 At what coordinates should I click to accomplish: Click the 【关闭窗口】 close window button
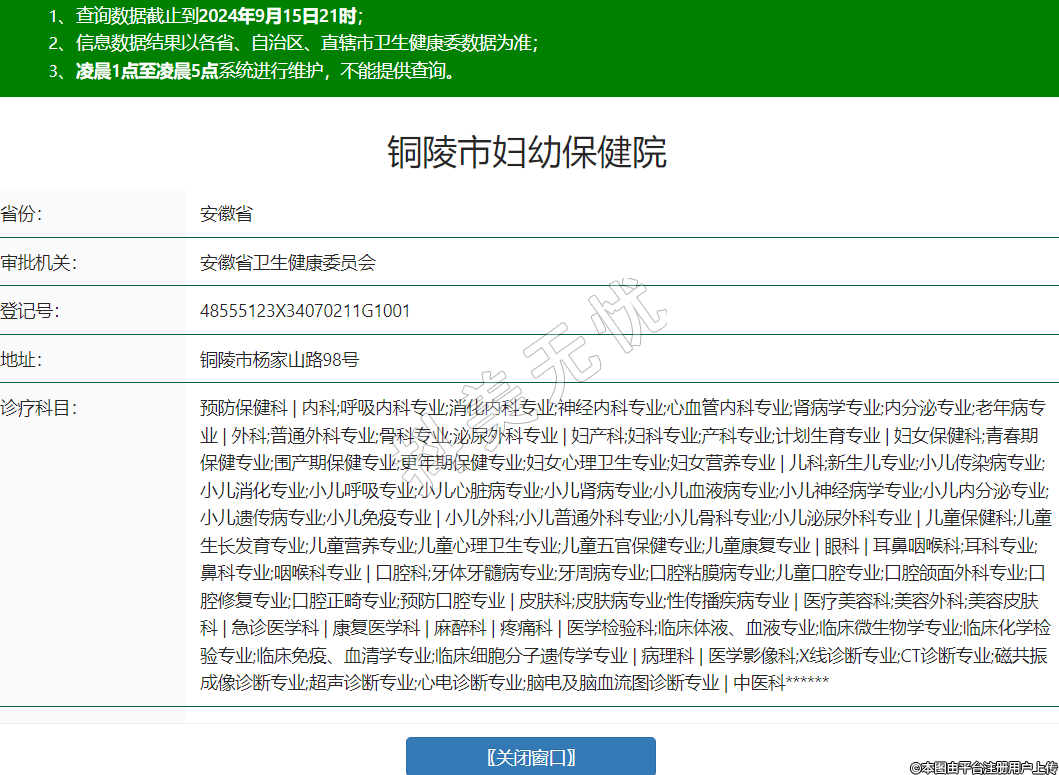(x=530, y=757)
